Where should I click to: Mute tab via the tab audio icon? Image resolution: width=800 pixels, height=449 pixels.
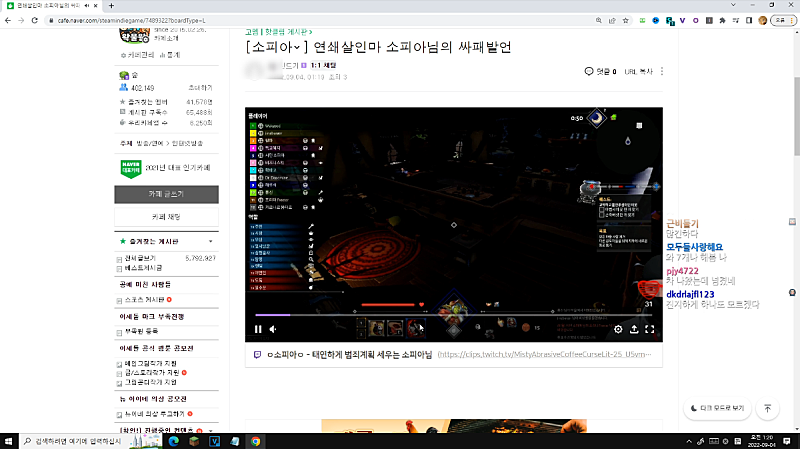(87, 6)
